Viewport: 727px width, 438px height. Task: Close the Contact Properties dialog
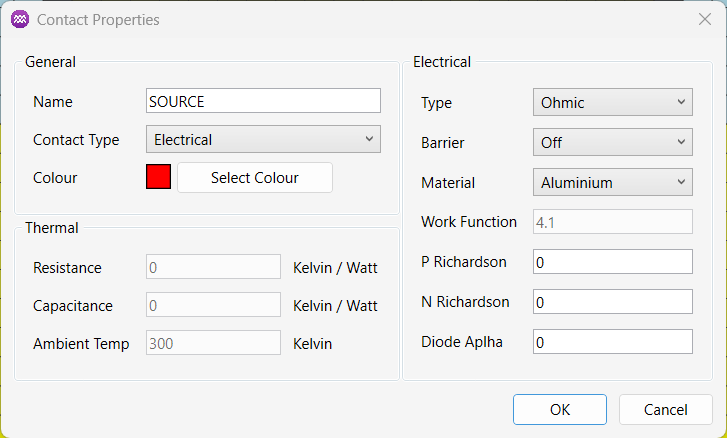pos(705,19)
